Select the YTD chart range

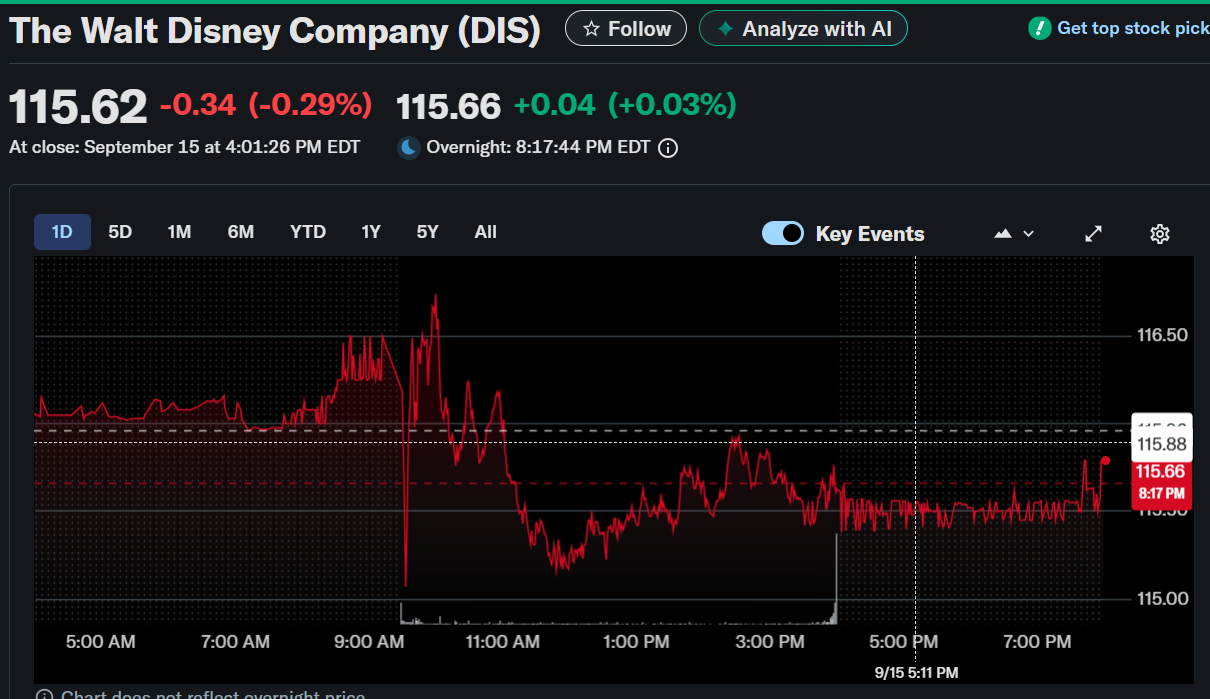(x=308, y=232)
